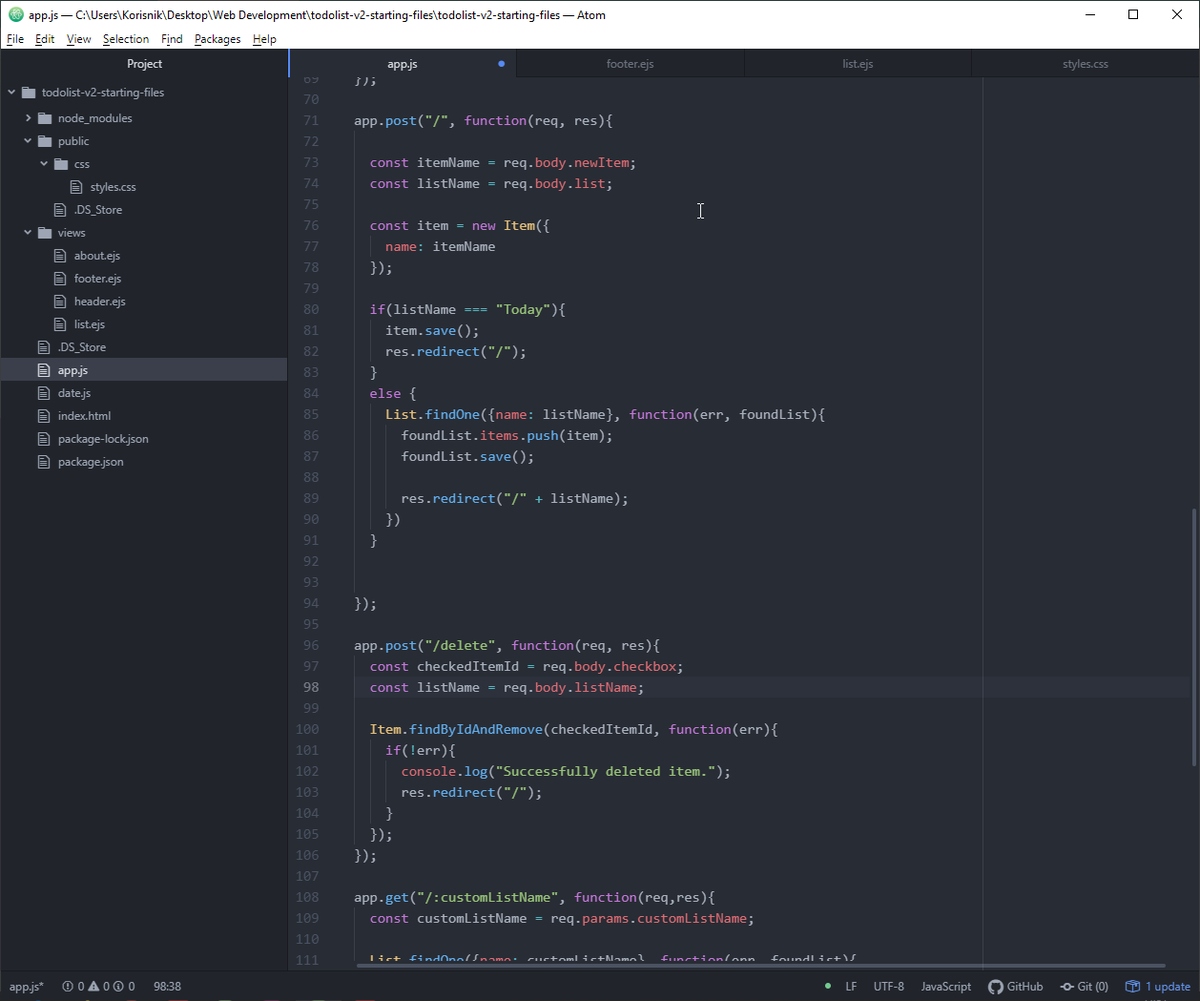Image resolution: width=1200 pixels, height=1001 pixels.
Task: Click the Git commit icon in status bar
Action: 1068,986
